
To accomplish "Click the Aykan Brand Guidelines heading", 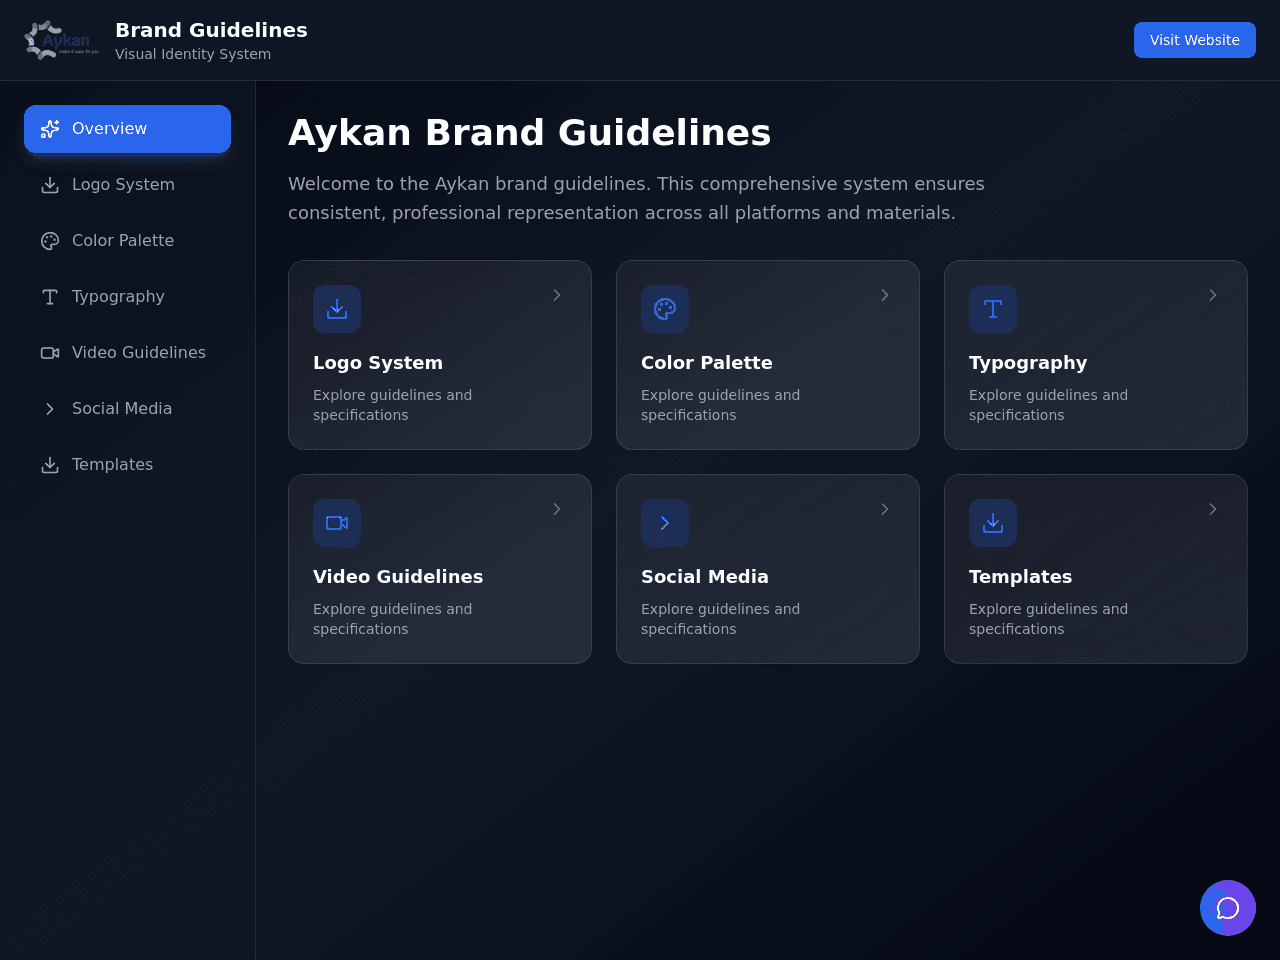I will click(530, 132).
